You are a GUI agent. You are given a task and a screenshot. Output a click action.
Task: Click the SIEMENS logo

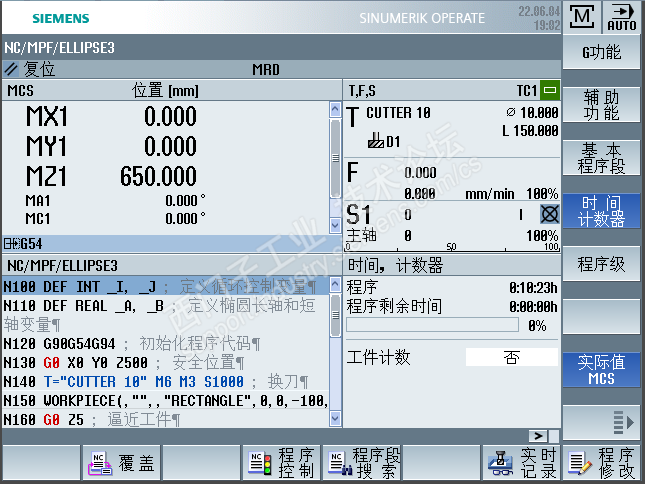60,18
